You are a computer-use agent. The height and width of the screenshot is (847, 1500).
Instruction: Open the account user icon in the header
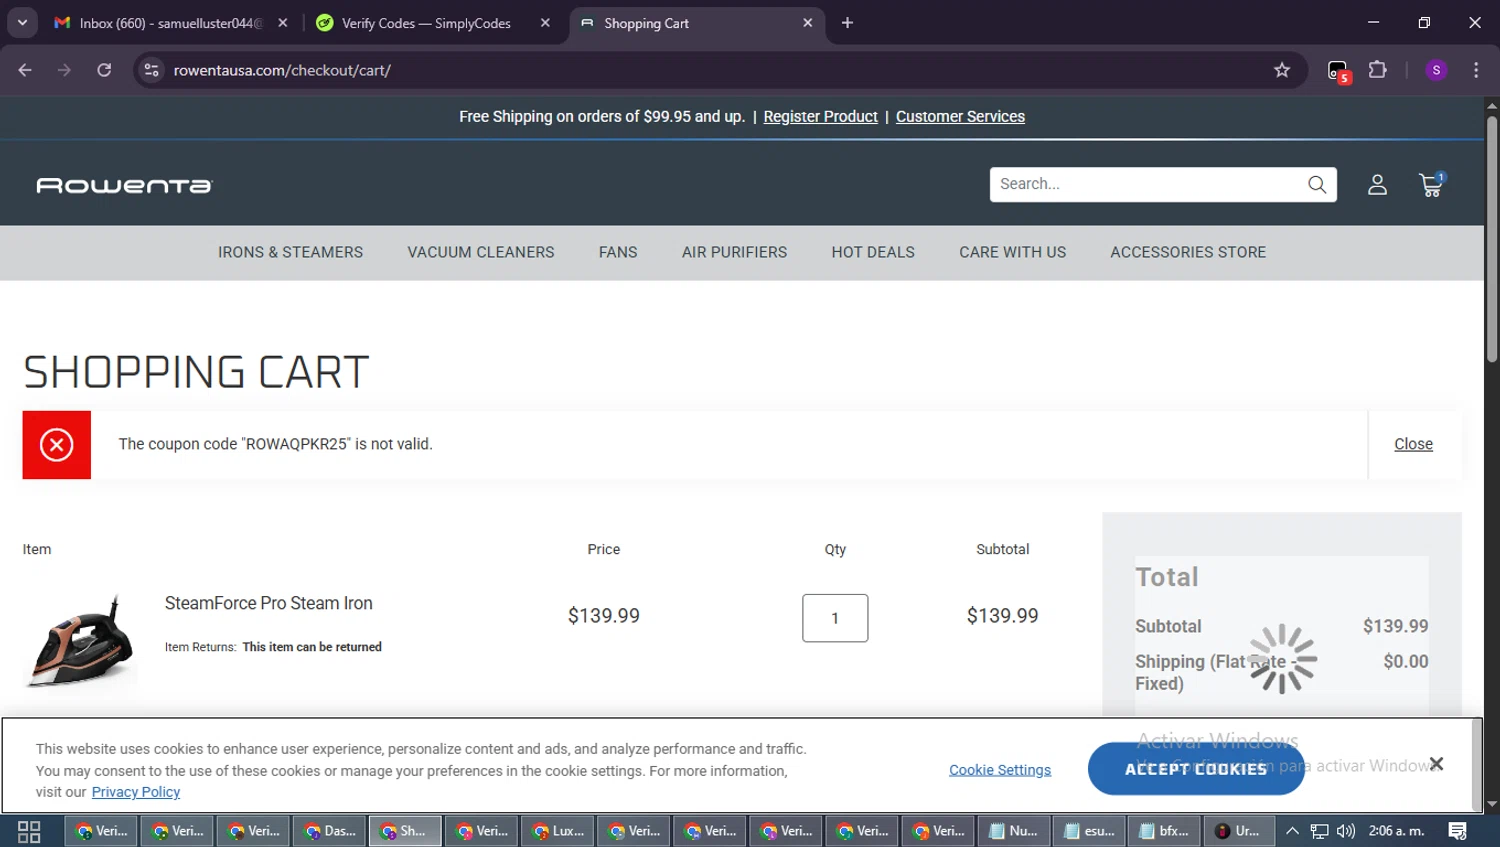point(1377,185)
